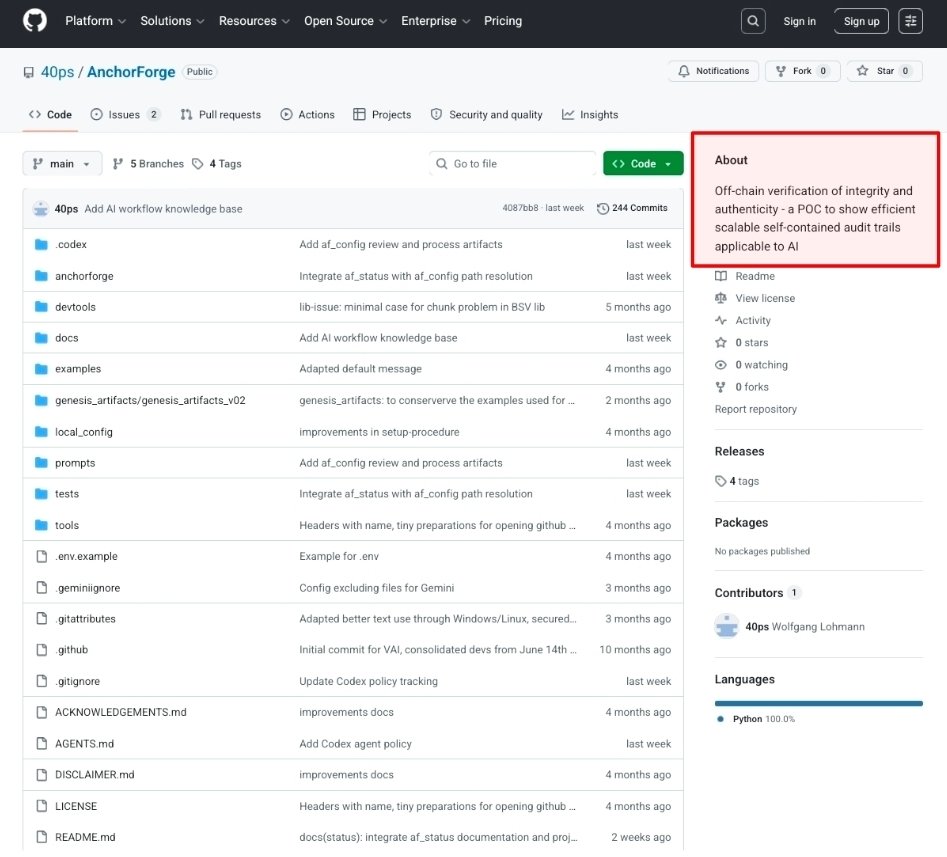
Task: Open the DISCLAIMER.md file
Action: (95, 774)
